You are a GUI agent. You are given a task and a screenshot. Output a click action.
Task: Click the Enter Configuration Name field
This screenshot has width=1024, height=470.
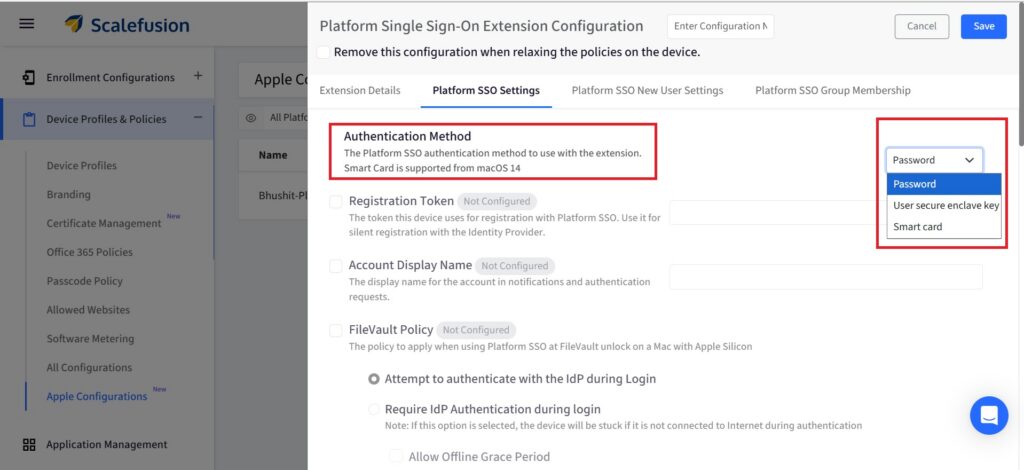(x=720, y=26)
